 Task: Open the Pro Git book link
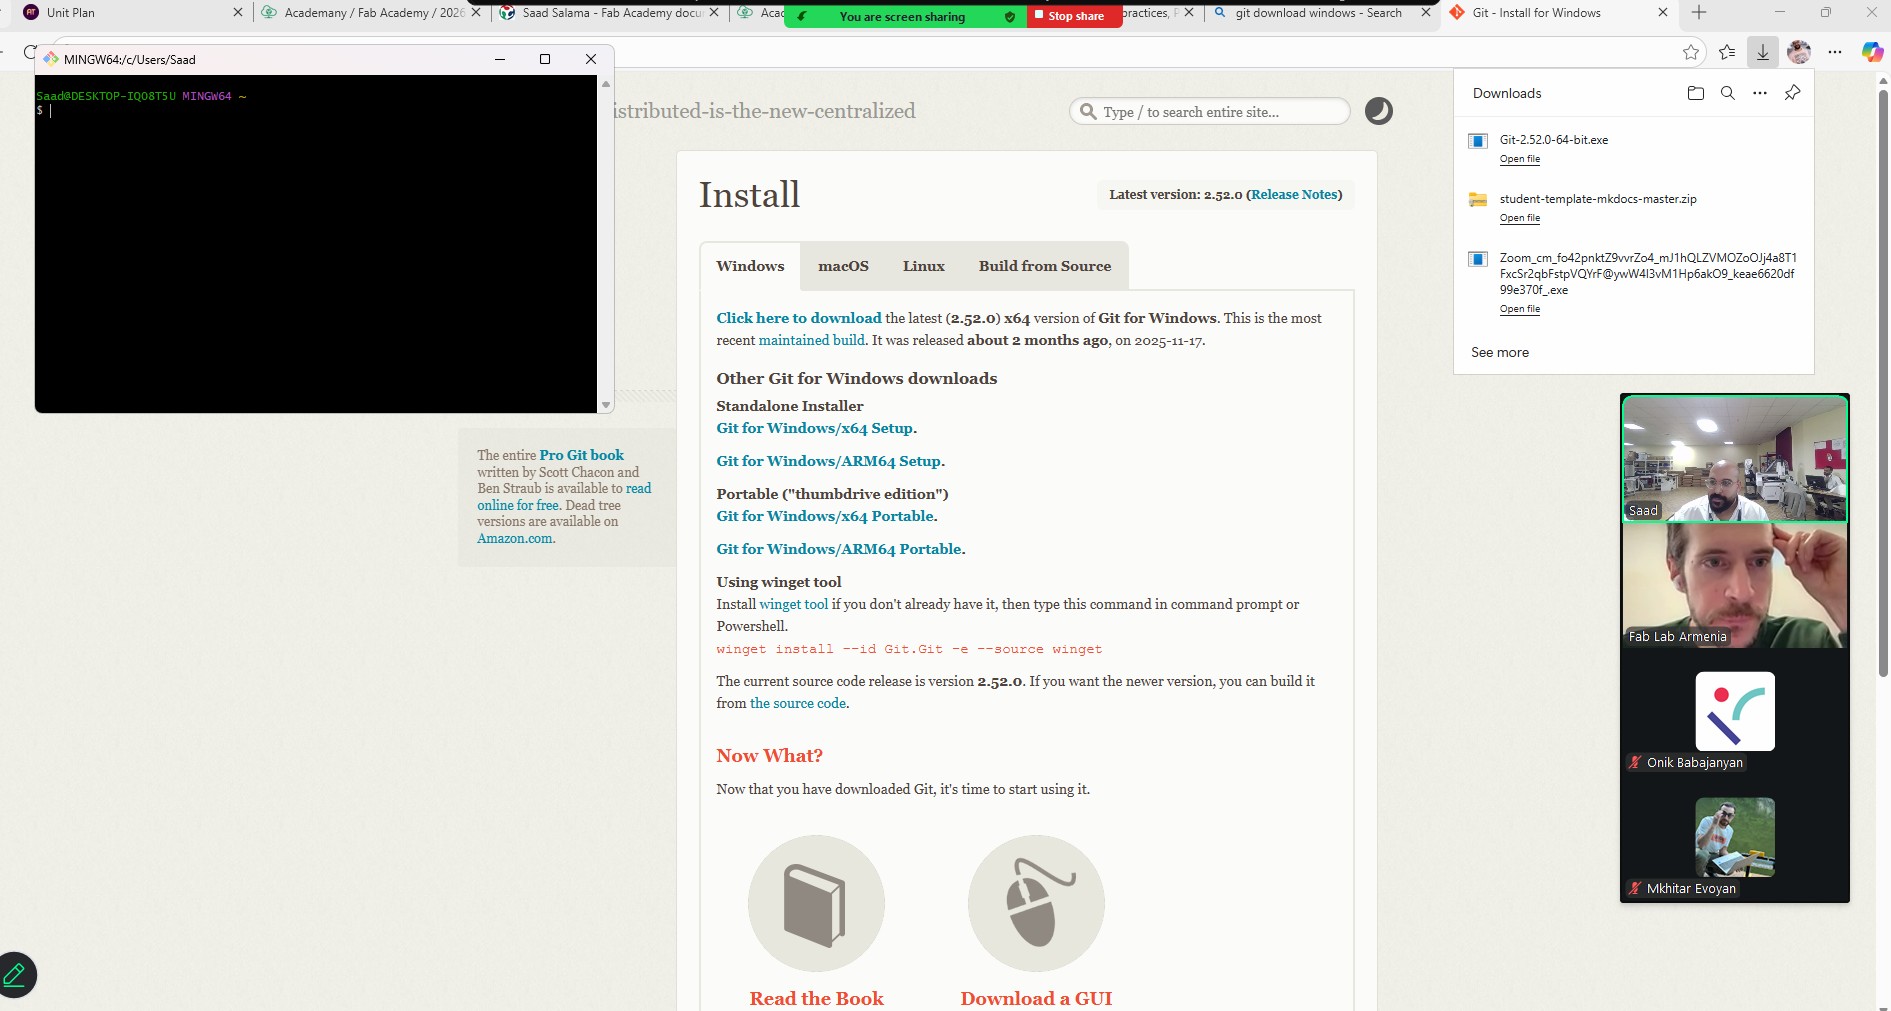pos(581,455)
